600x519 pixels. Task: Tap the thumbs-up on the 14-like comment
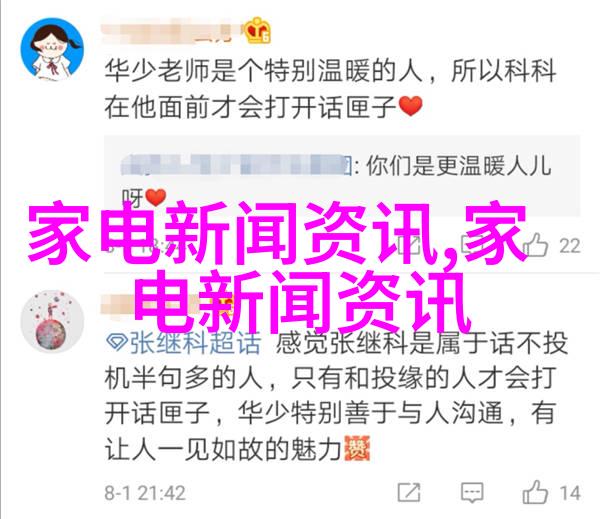pyautogui.click(x=535, y=492)
